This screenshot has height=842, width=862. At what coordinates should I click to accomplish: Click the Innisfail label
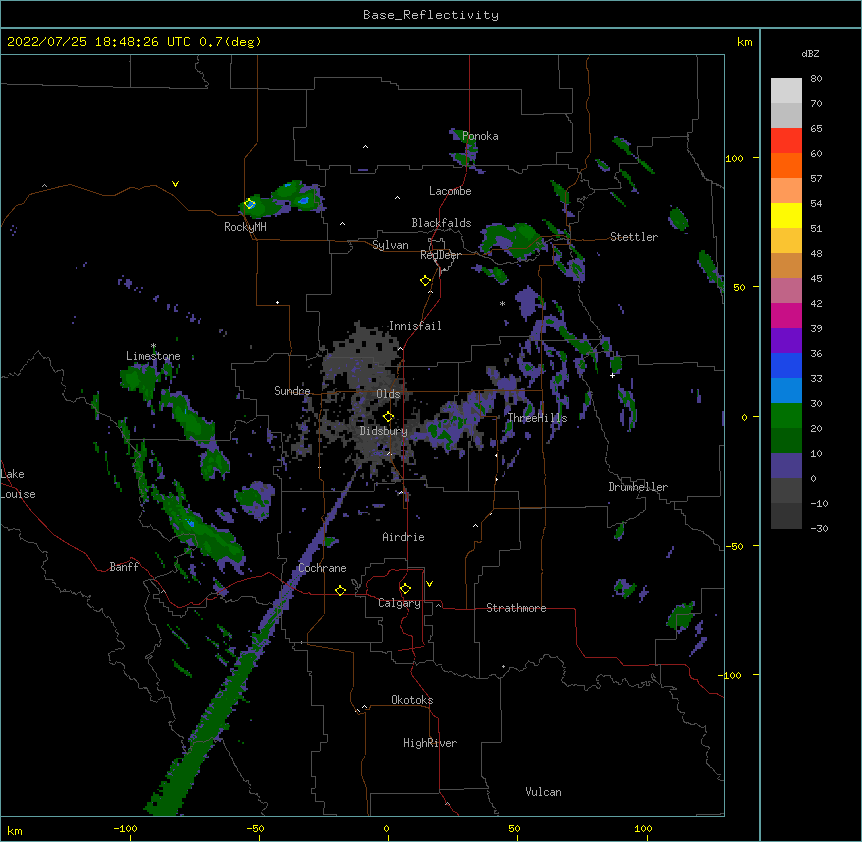point(415,326)
